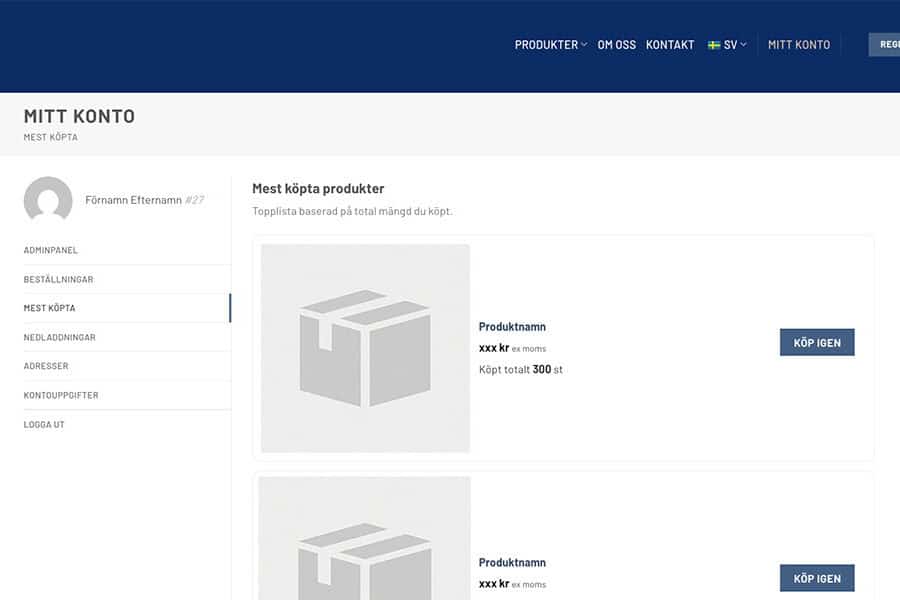
Task: Click the REGISTRERA button top right
Action: [x=886, y=44]
